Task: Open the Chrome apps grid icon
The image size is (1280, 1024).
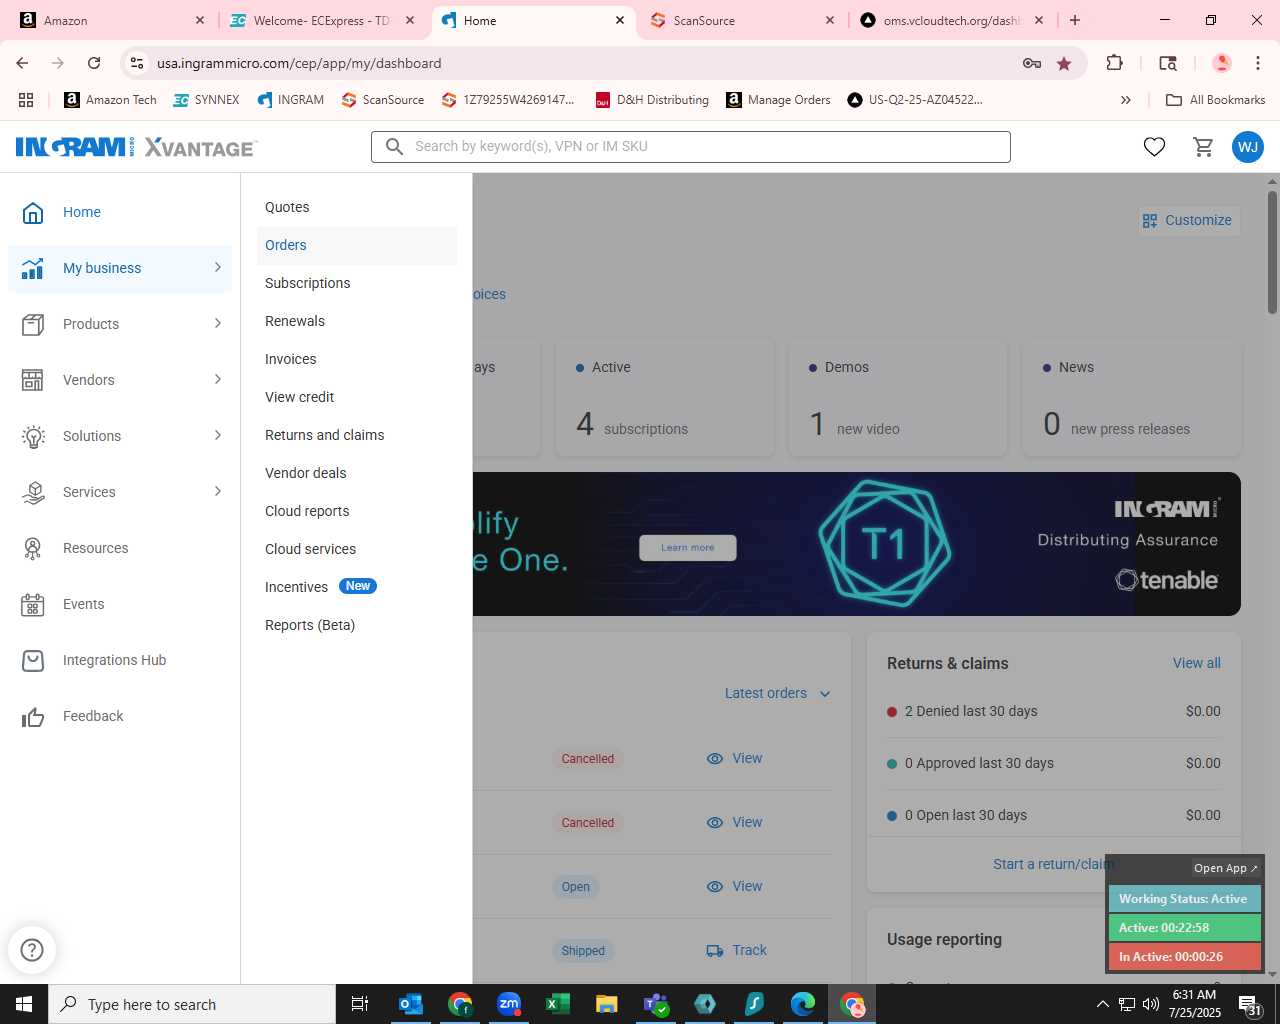Action: click(x=26, y=100)
